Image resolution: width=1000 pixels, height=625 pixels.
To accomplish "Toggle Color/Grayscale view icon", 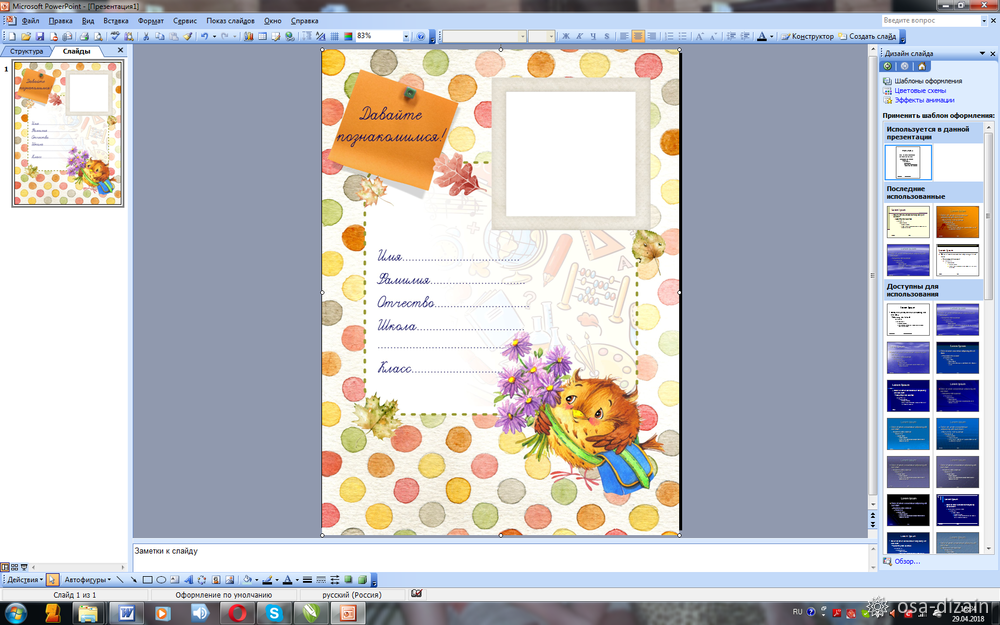I will coord(348,36).
